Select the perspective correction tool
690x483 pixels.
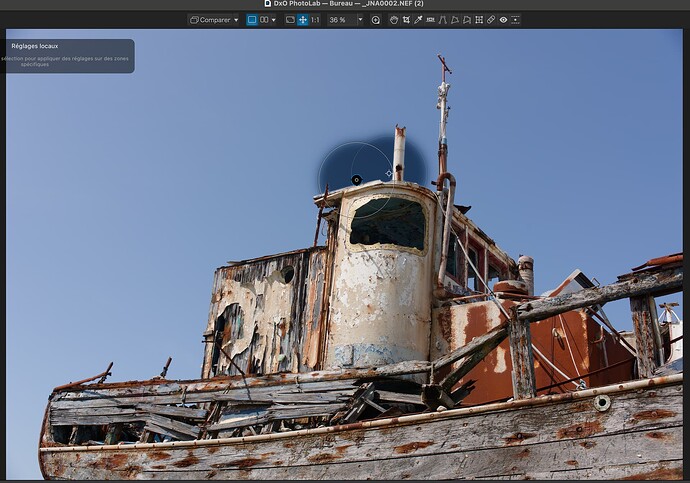[x=442, y=20]
